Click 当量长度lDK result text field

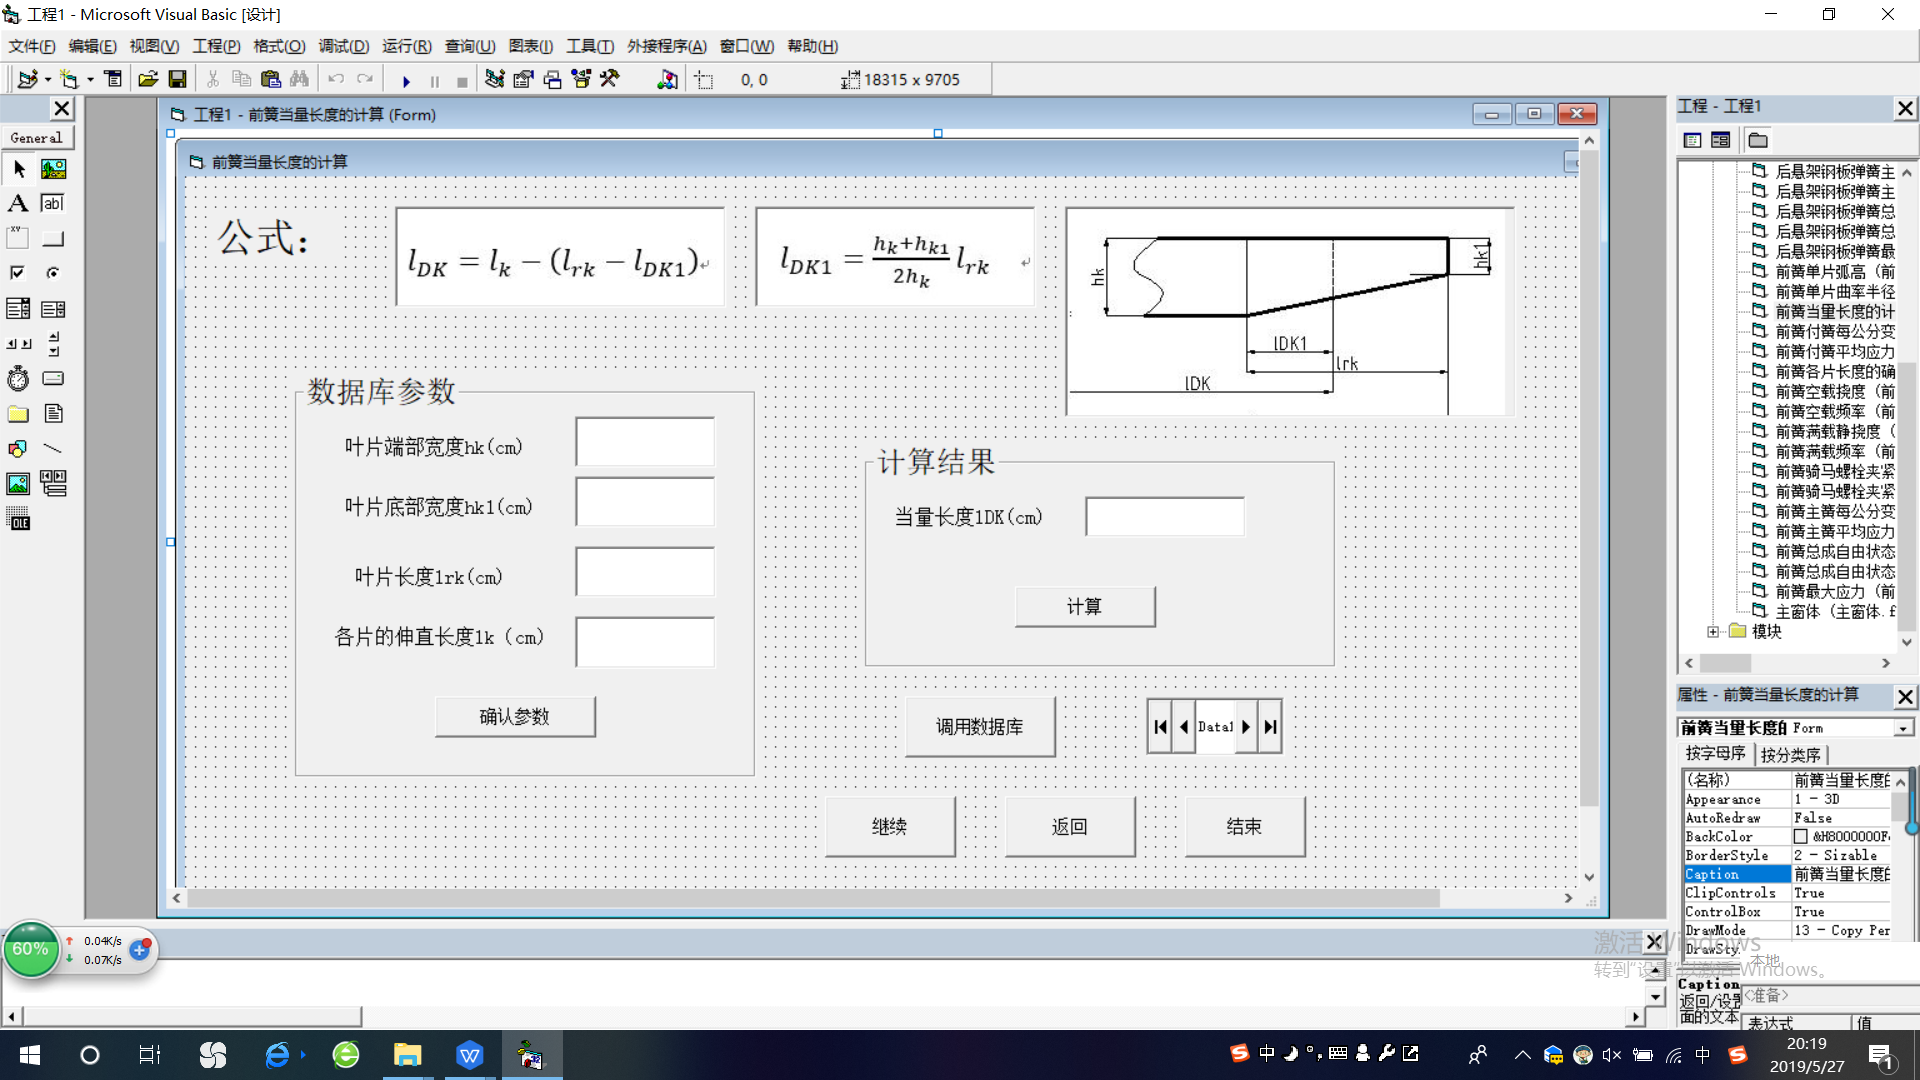click(x=1164, y=517)
